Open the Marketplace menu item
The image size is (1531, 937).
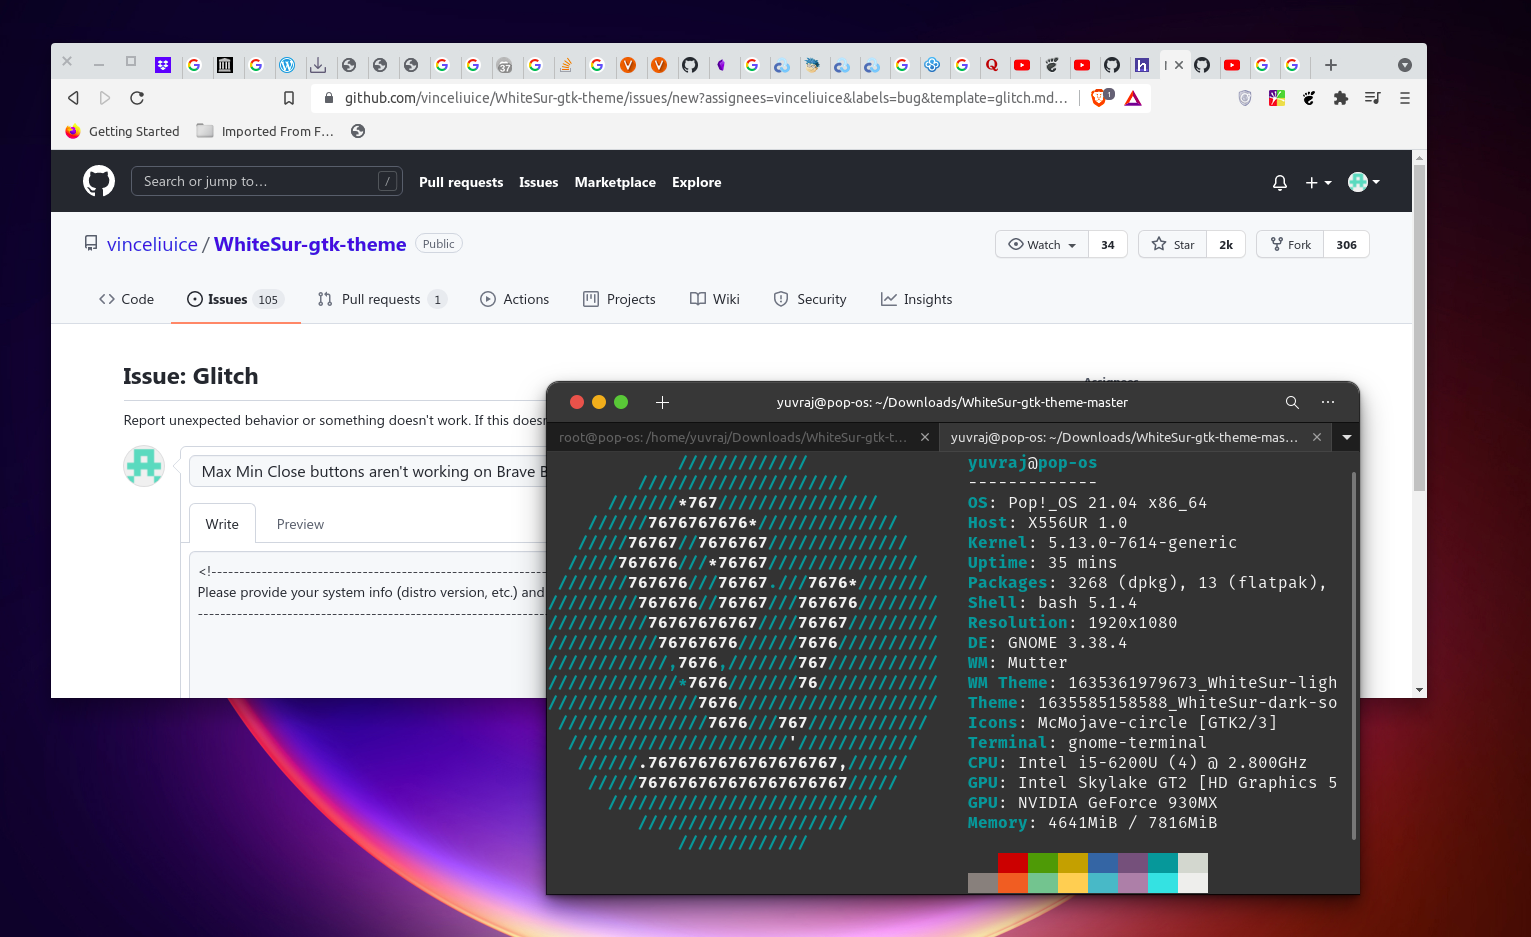coord(614,182)
